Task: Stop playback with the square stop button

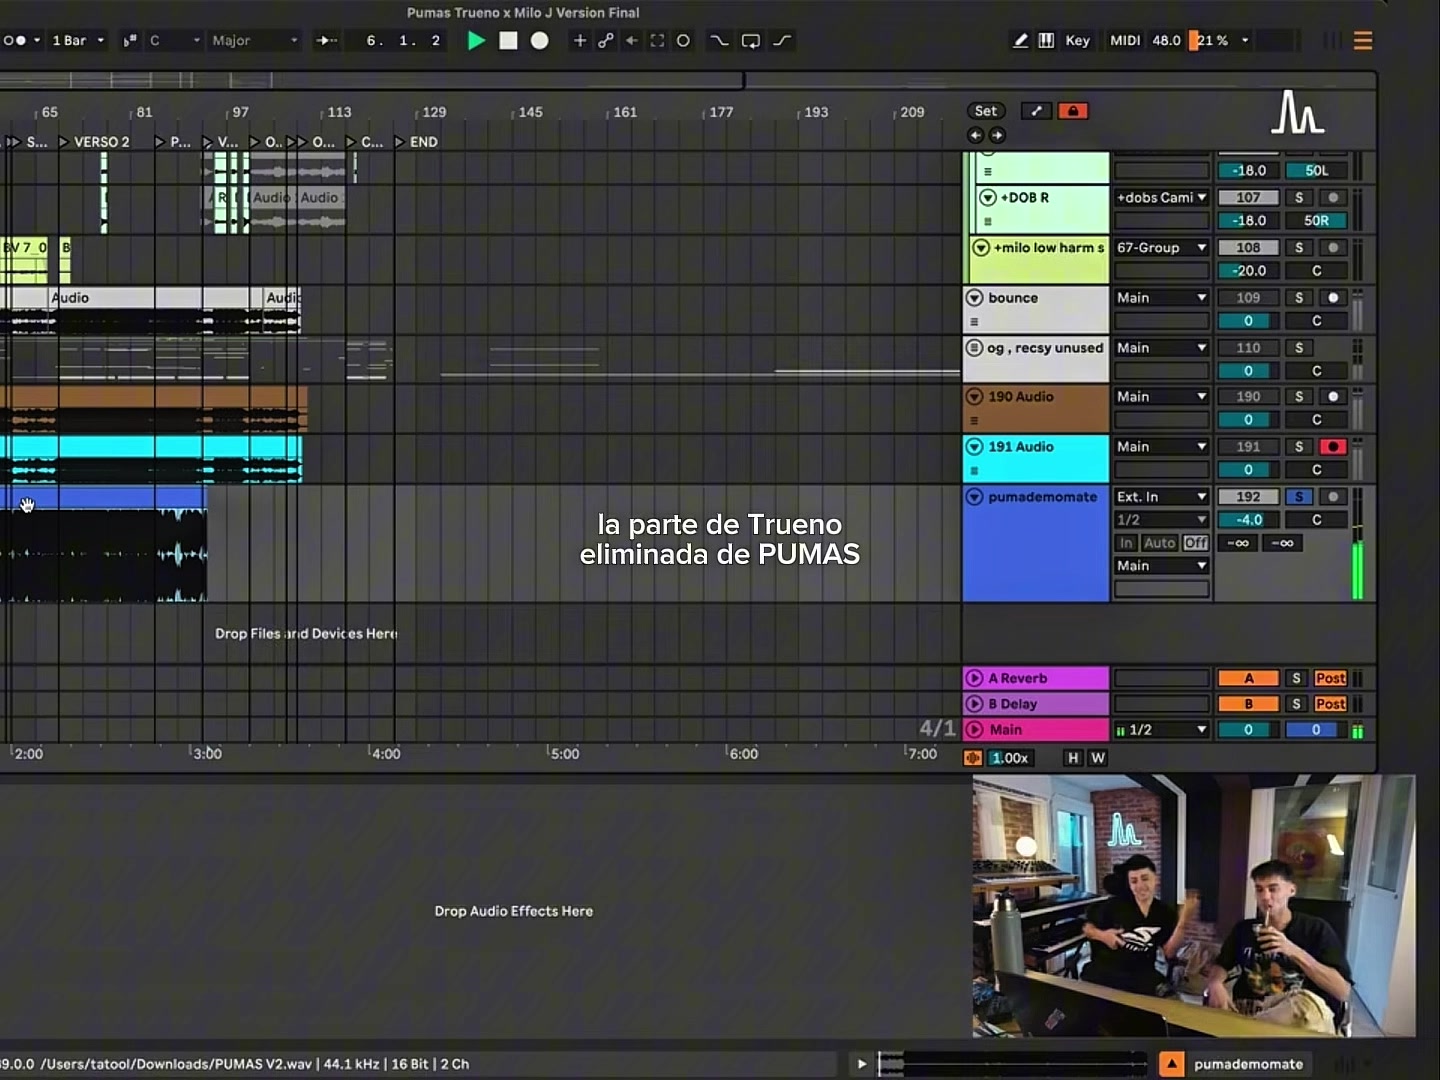Action: click(509, 41)
